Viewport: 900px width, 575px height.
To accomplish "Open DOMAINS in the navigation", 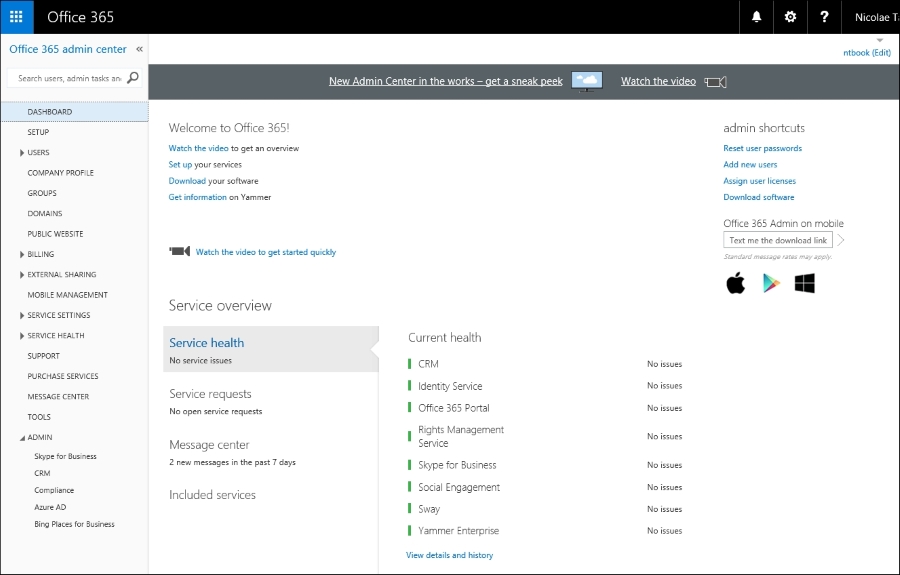I will tap(45, 213).
